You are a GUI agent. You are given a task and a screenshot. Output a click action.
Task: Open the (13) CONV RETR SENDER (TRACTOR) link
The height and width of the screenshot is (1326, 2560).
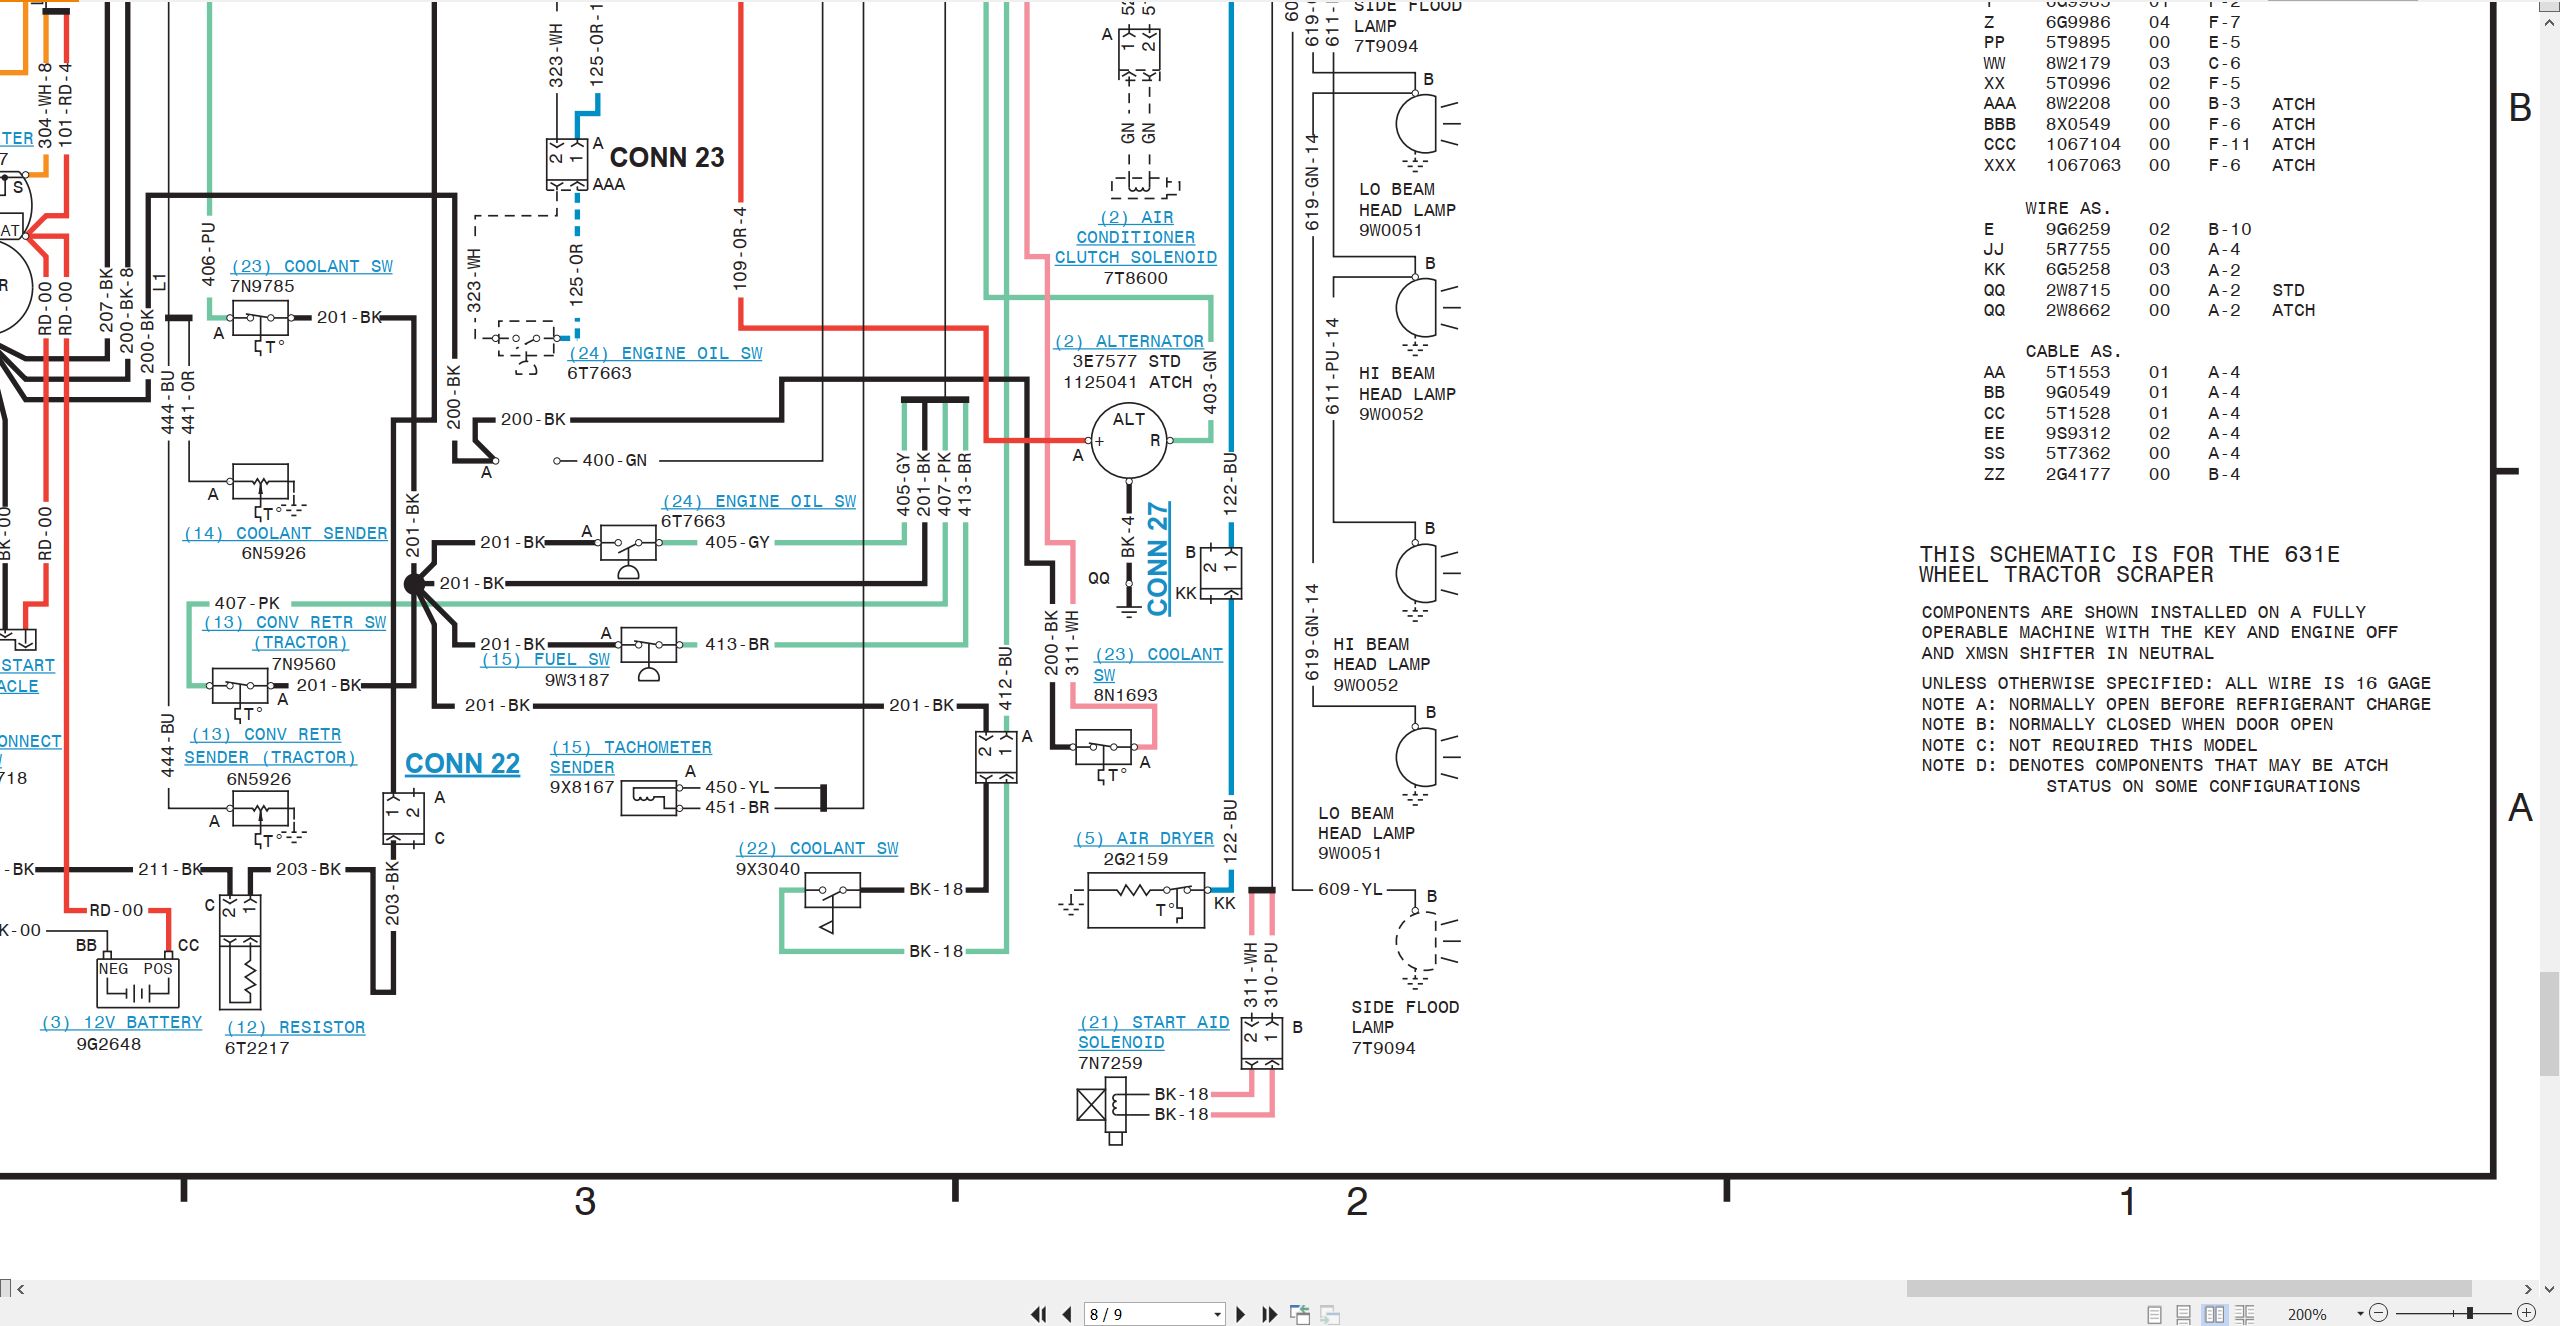coord(270,746)
